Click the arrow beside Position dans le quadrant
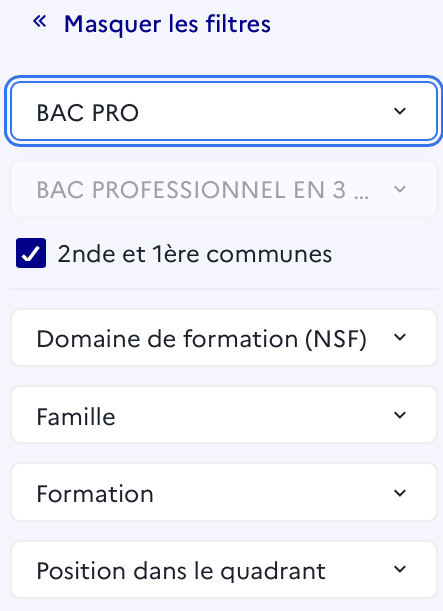The image size is (443, 611). click(x=400, y=569)
